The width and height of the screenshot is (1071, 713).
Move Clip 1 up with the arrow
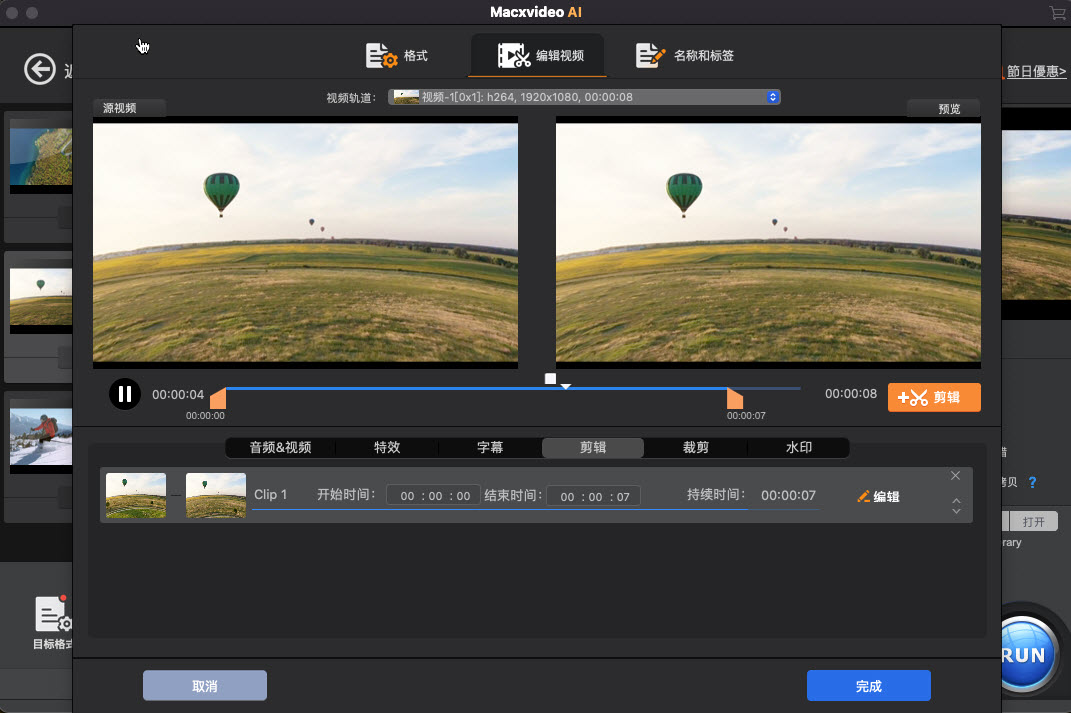pyautogui.click(x=956, y=500)
